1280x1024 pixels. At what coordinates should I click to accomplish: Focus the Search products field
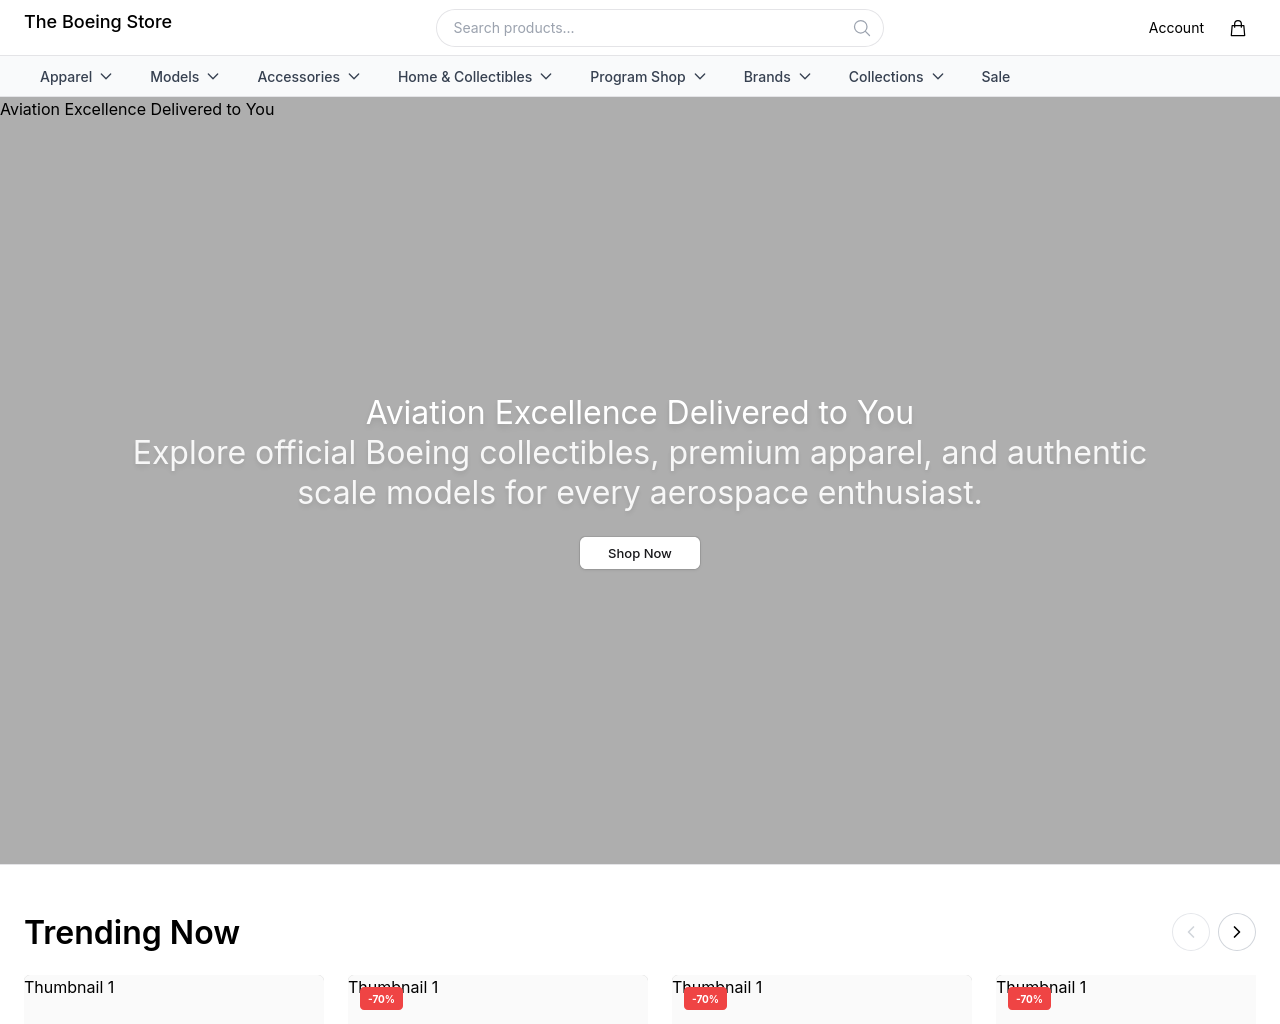tap(660, 28)
